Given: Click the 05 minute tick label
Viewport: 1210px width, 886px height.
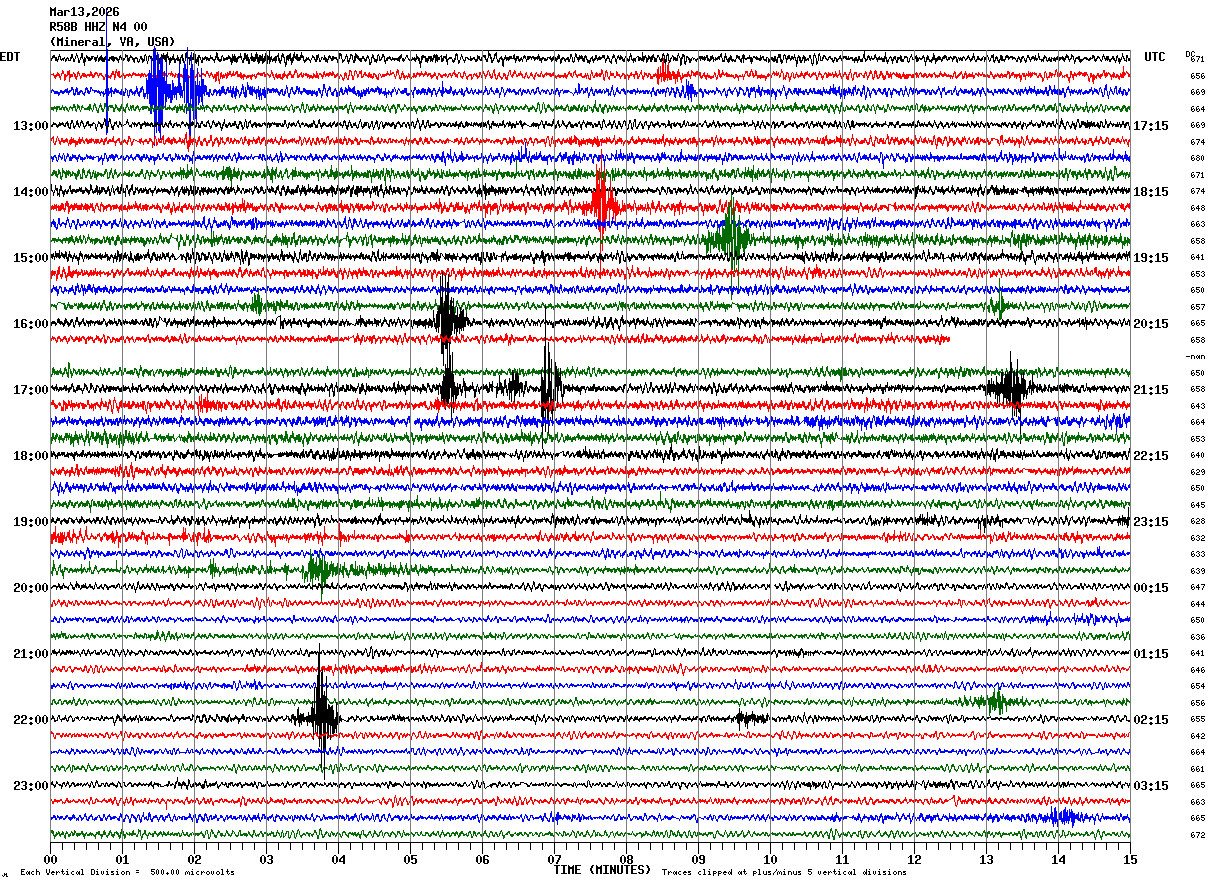Looking at the screenshot, I should pos(410,859).
